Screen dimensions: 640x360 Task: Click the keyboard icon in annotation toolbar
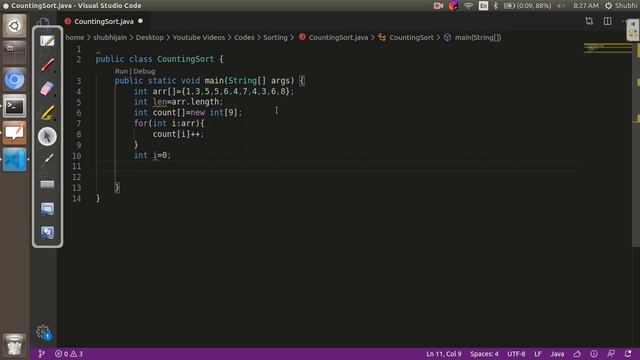[x=47, y=184]
